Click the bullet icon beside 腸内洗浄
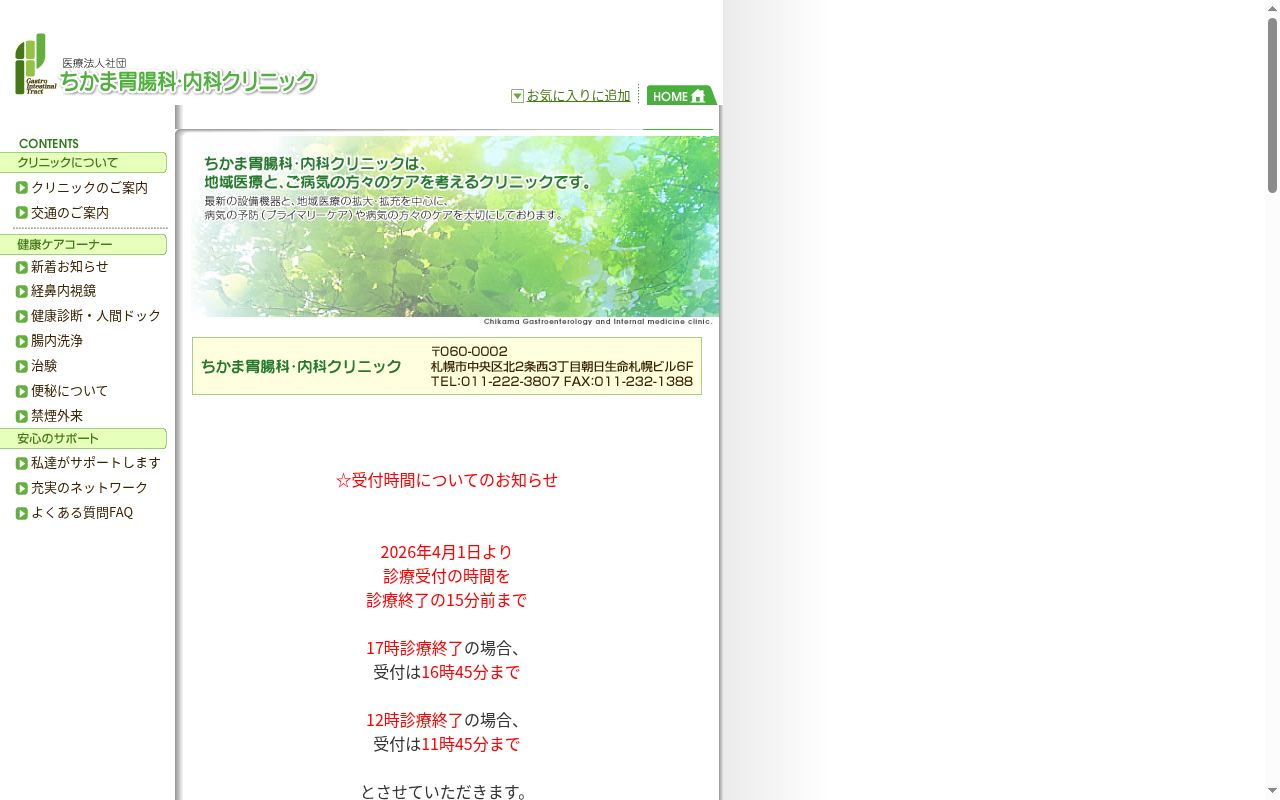 (22, 342)
